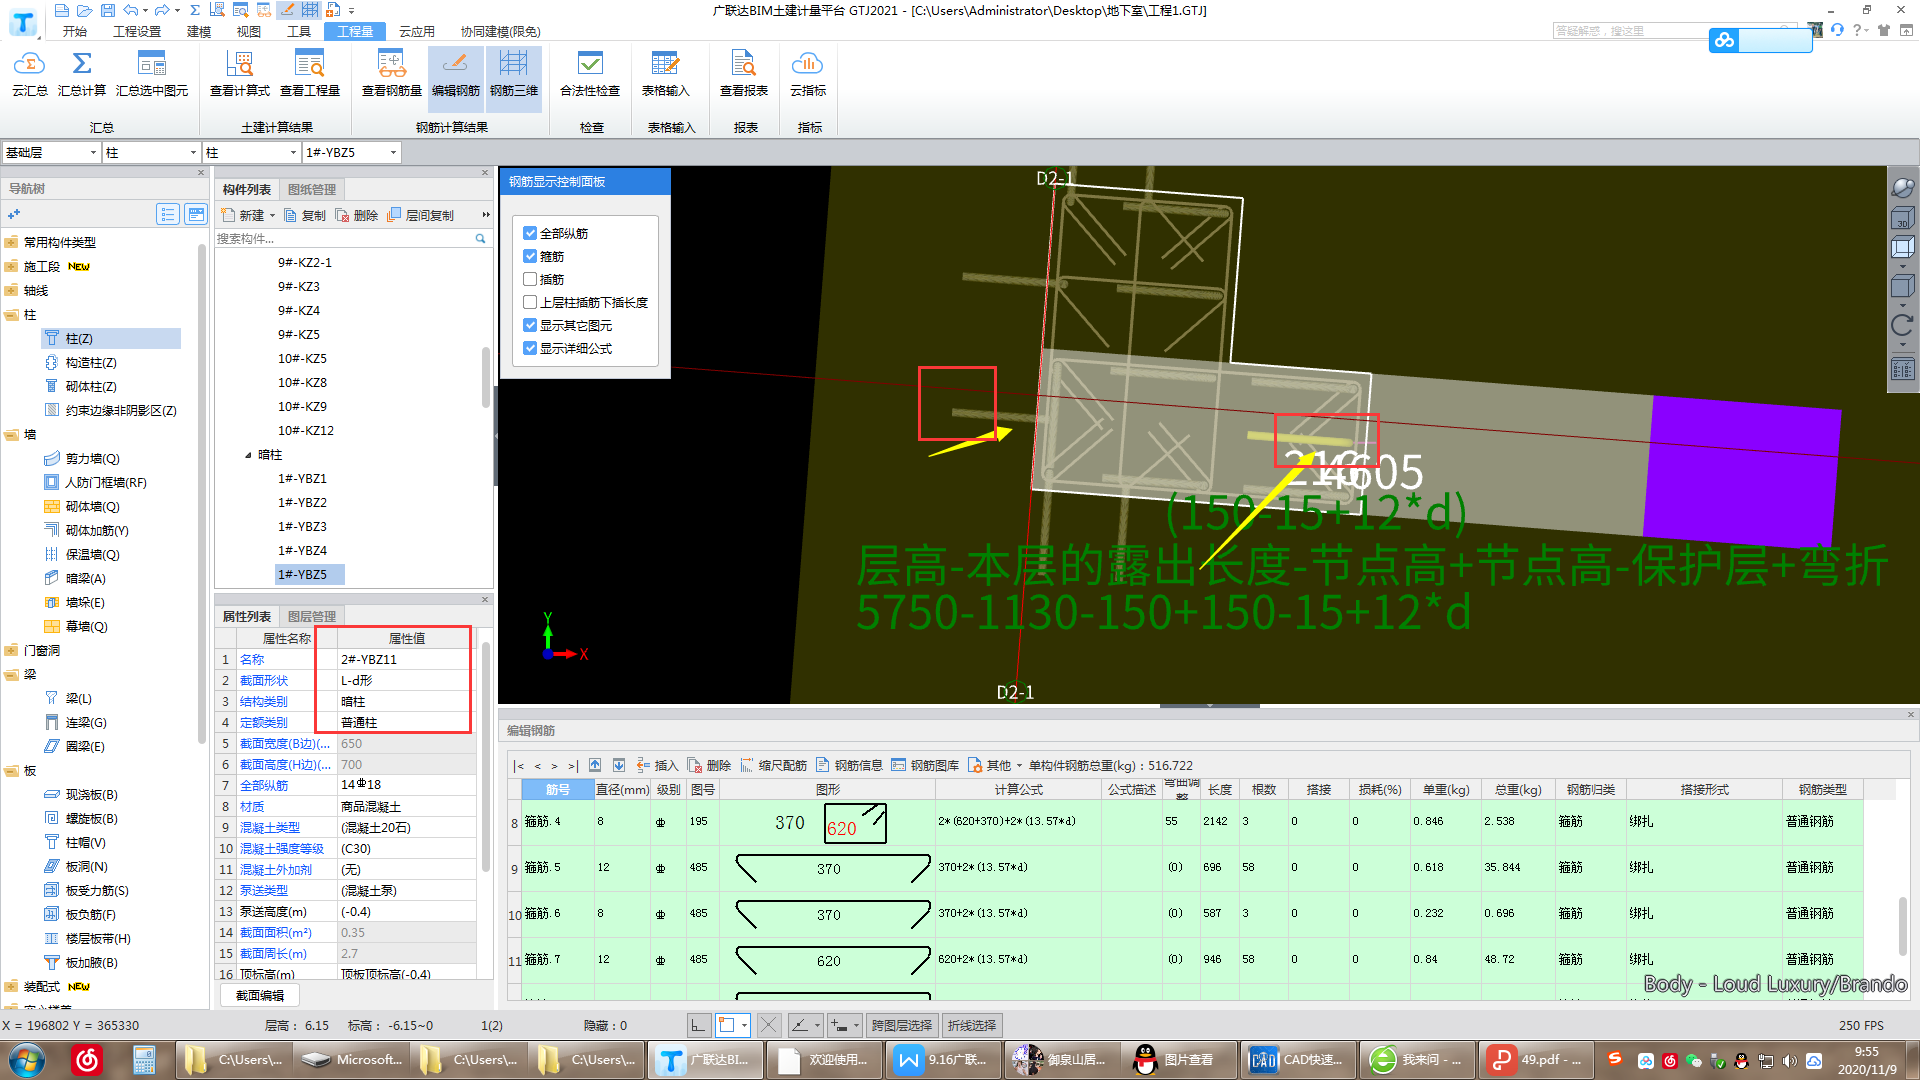Open 查看工程量 tool
The height and width of the screenshot is (1080, 1920).
tap(310, 74)
